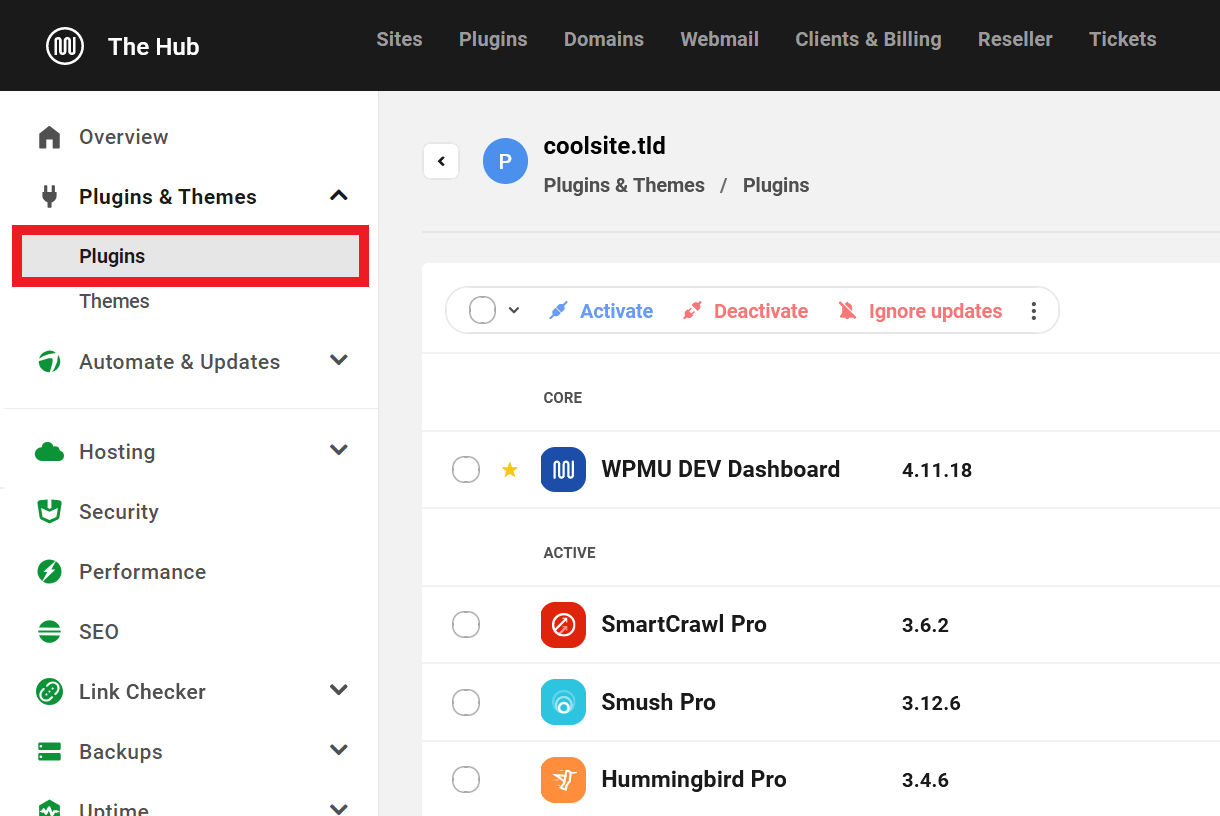Click the Automate & Updates icon
This screenshot has height=816, width=1220.
pyautogui.click(x=49, y=362)
